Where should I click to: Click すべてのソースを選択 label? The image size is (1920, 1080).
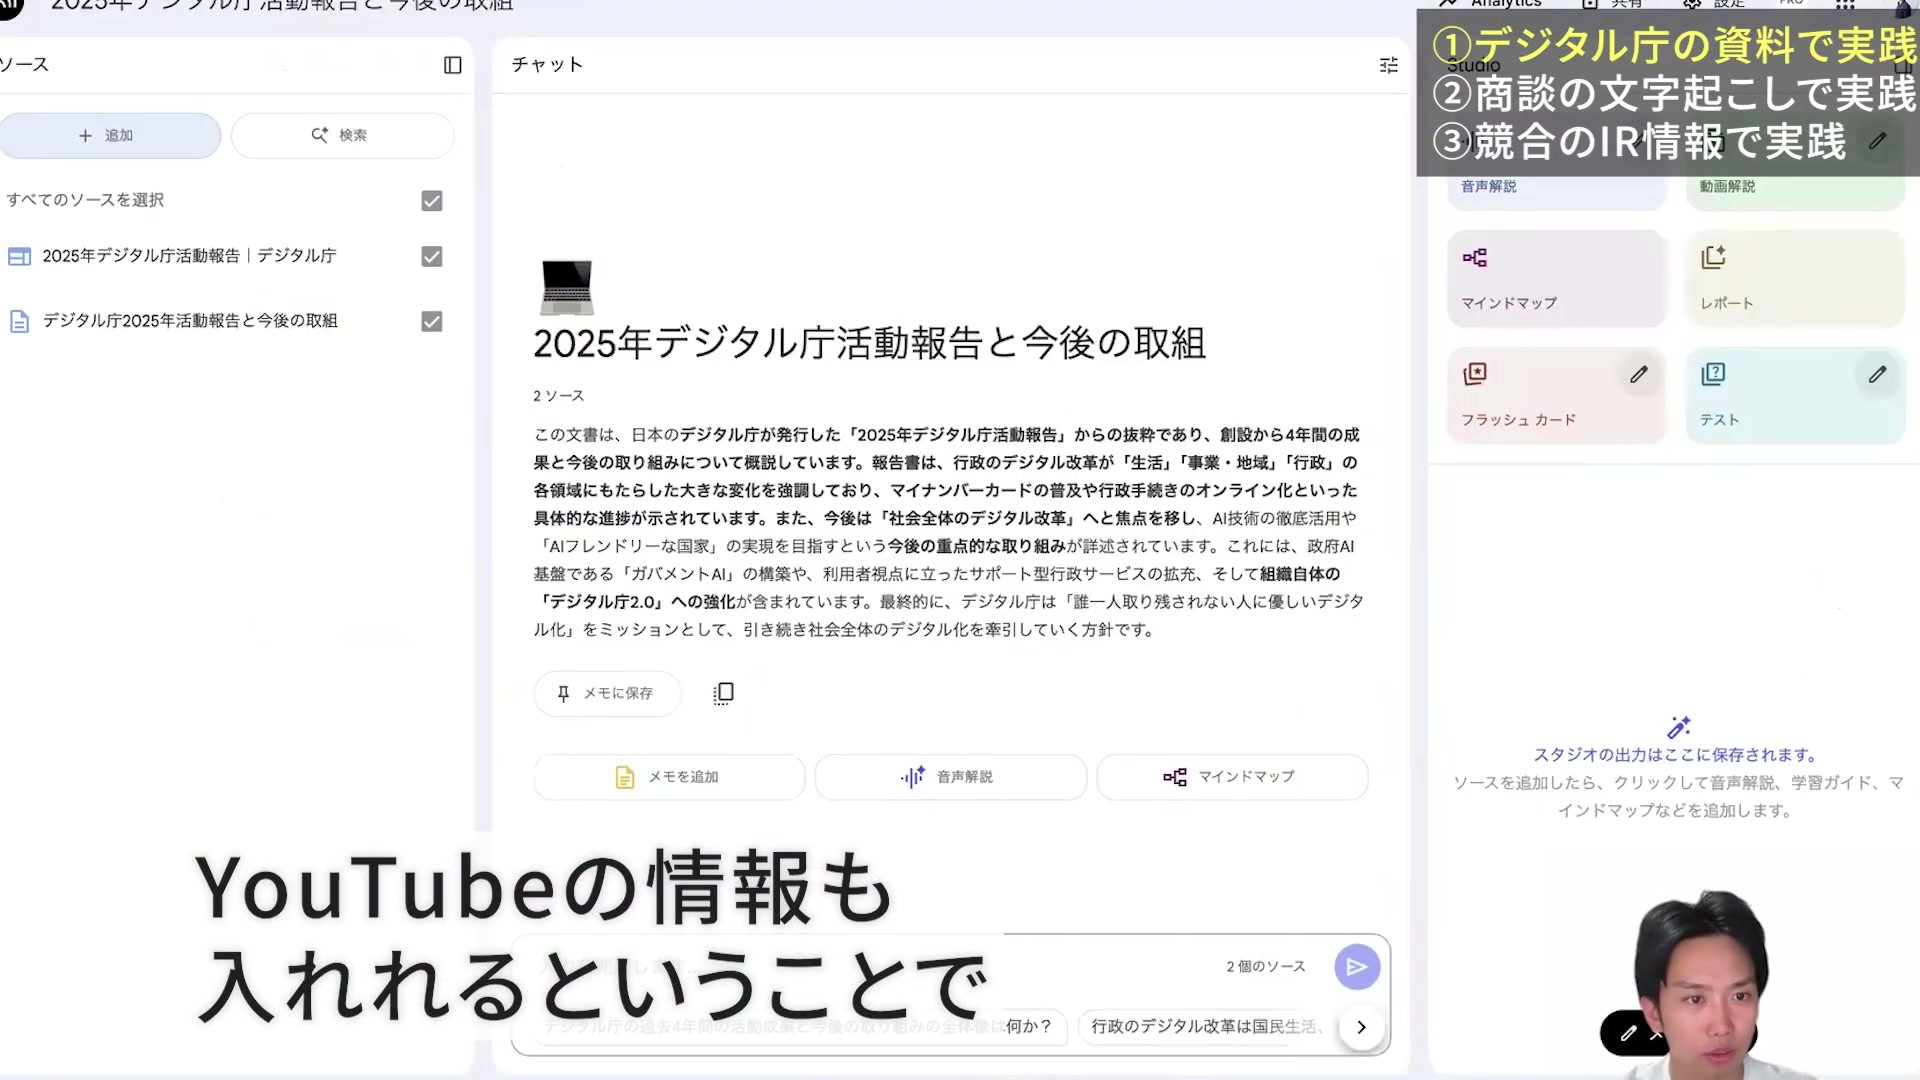pyautogui.click(x=85, y=200)
